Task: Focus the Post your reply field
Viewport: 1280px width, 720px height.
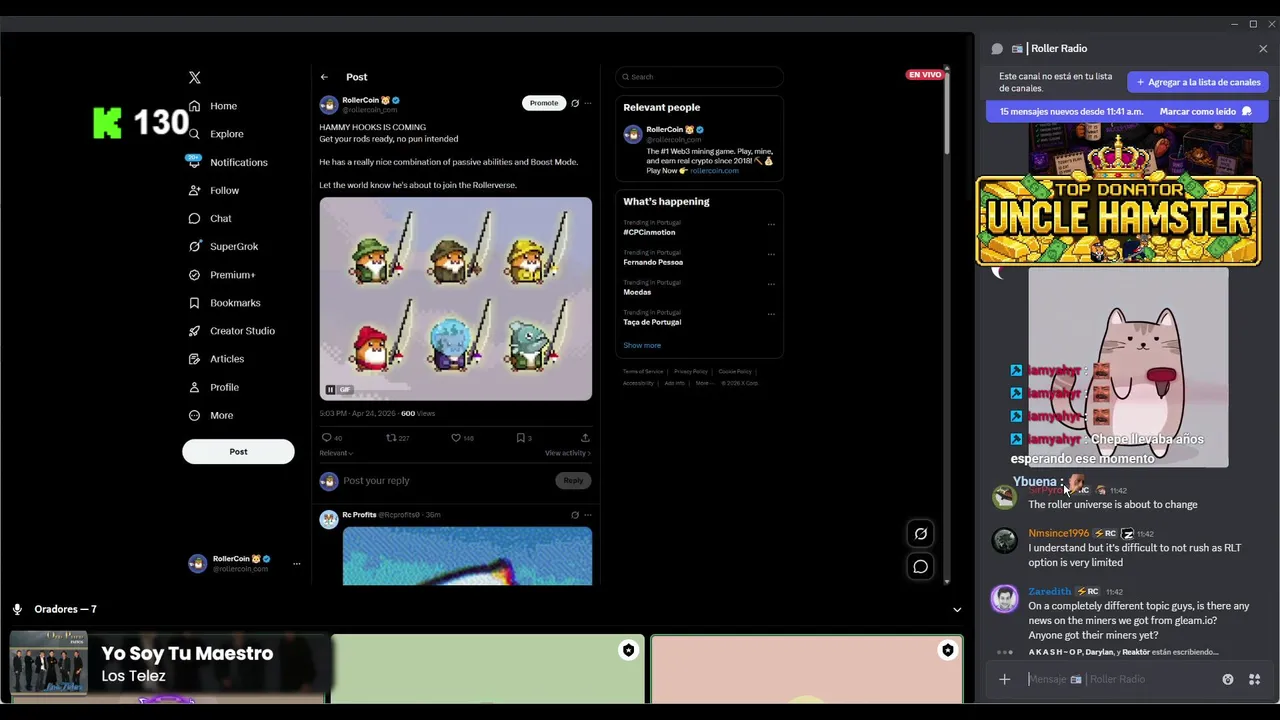Action: point(445,481)
